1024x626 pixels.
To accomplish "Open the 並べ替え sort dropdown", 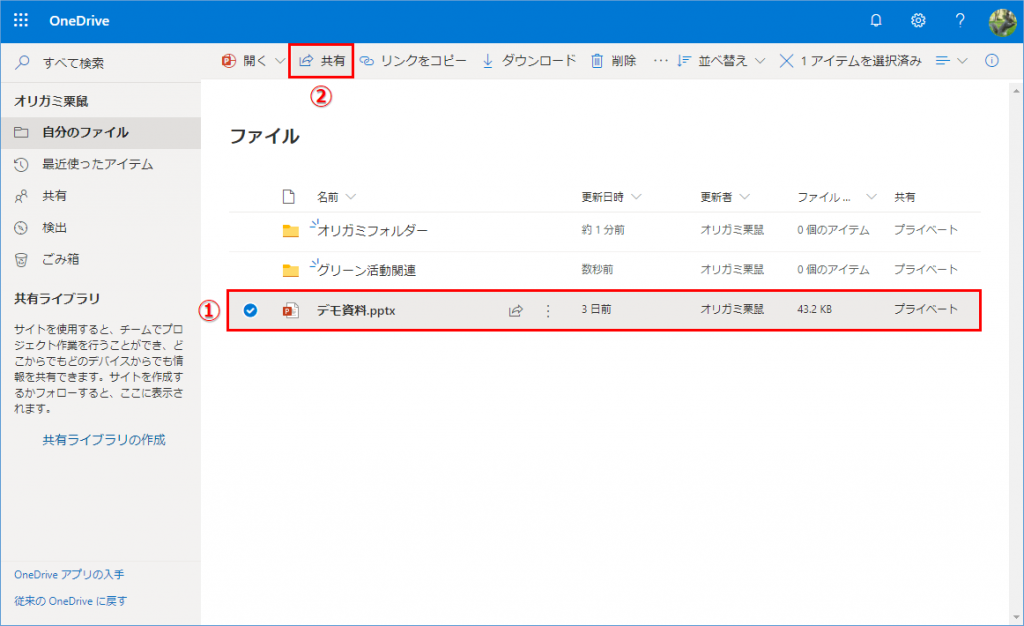I will (x=720, y=61).
